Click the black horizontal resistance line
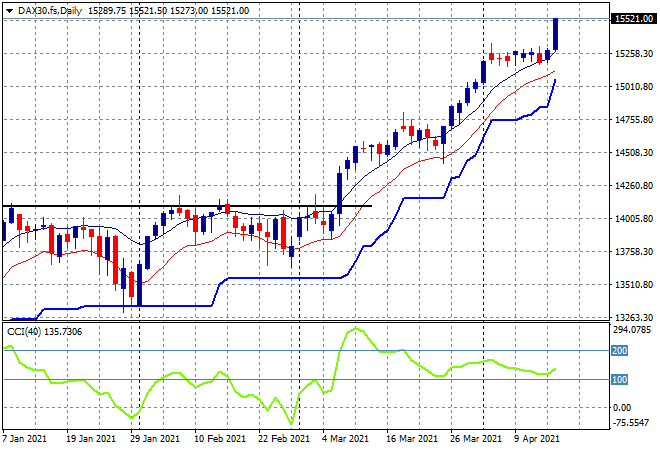The height and width of the screenshot is (450, 660). [x=200, y=206]
